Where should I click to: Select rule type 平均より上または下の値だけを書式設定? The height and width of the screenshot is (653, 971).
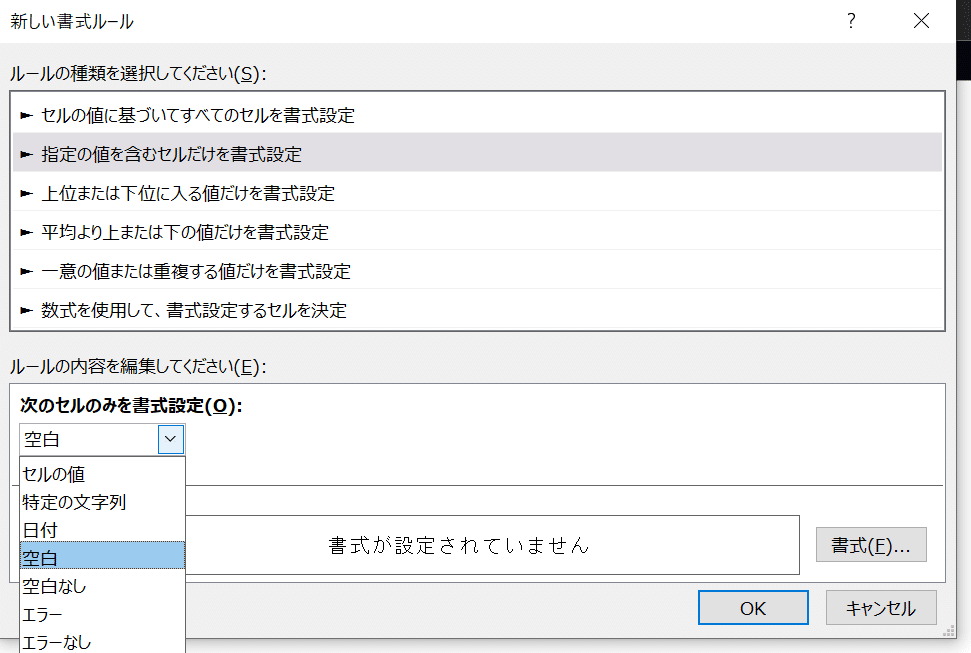[477, 232]
